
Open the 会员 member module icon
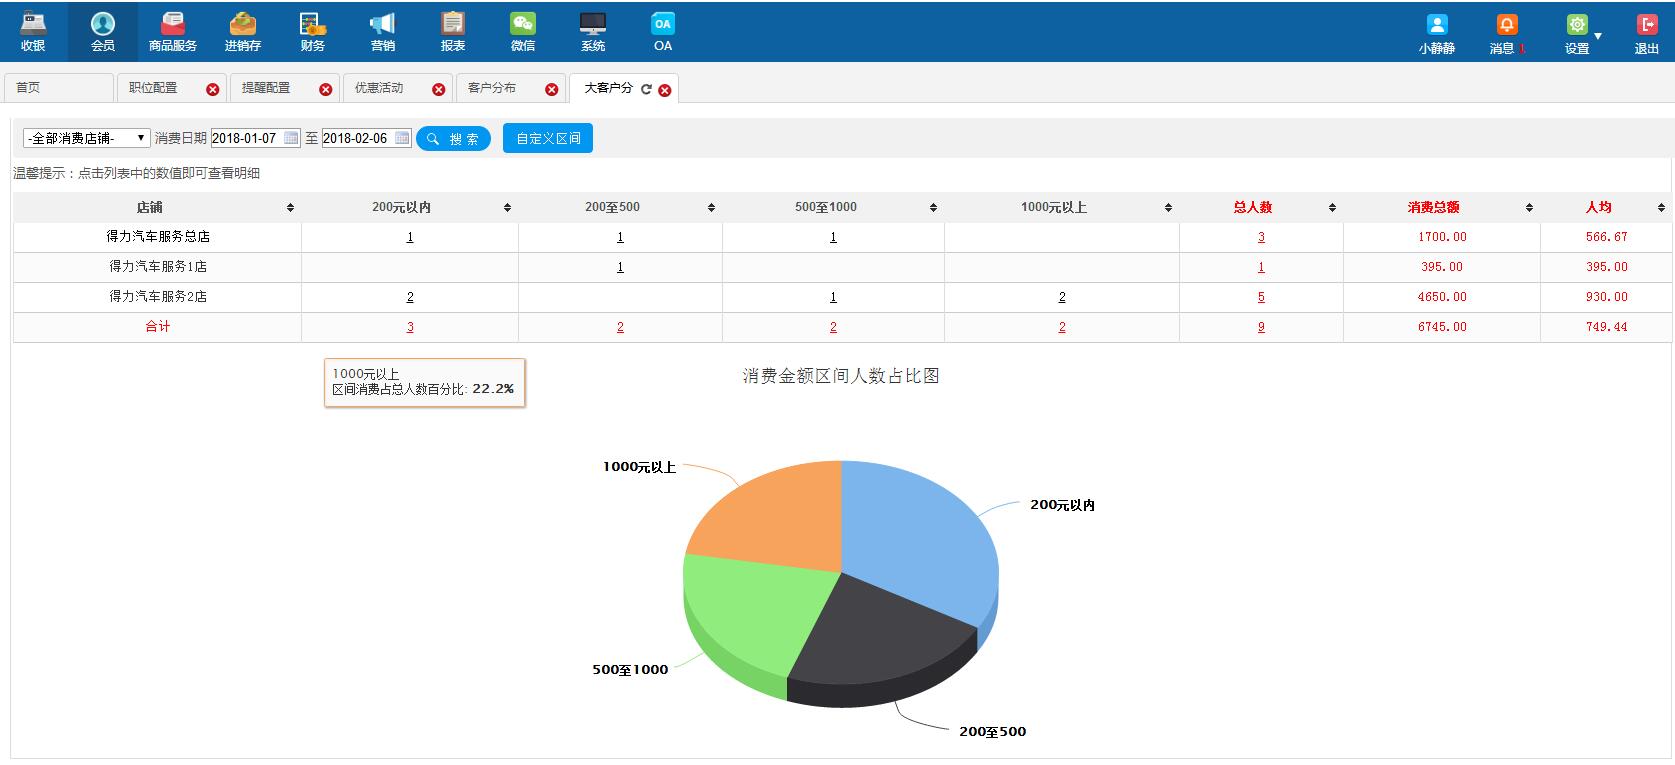coord(102,24)
